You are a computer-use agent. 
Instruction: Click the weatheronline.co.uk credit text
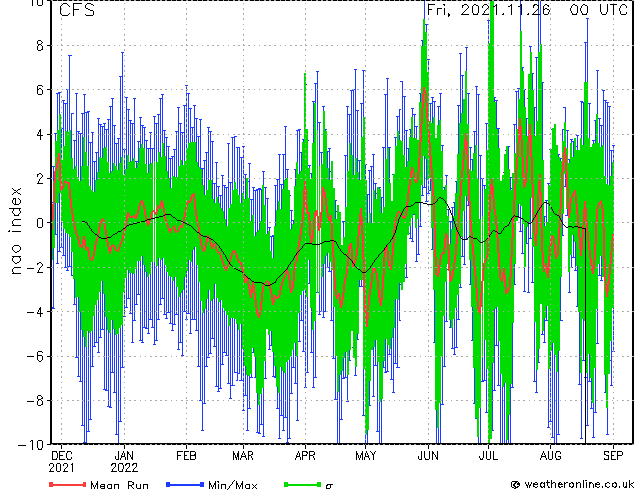click(x=579, y=484)
